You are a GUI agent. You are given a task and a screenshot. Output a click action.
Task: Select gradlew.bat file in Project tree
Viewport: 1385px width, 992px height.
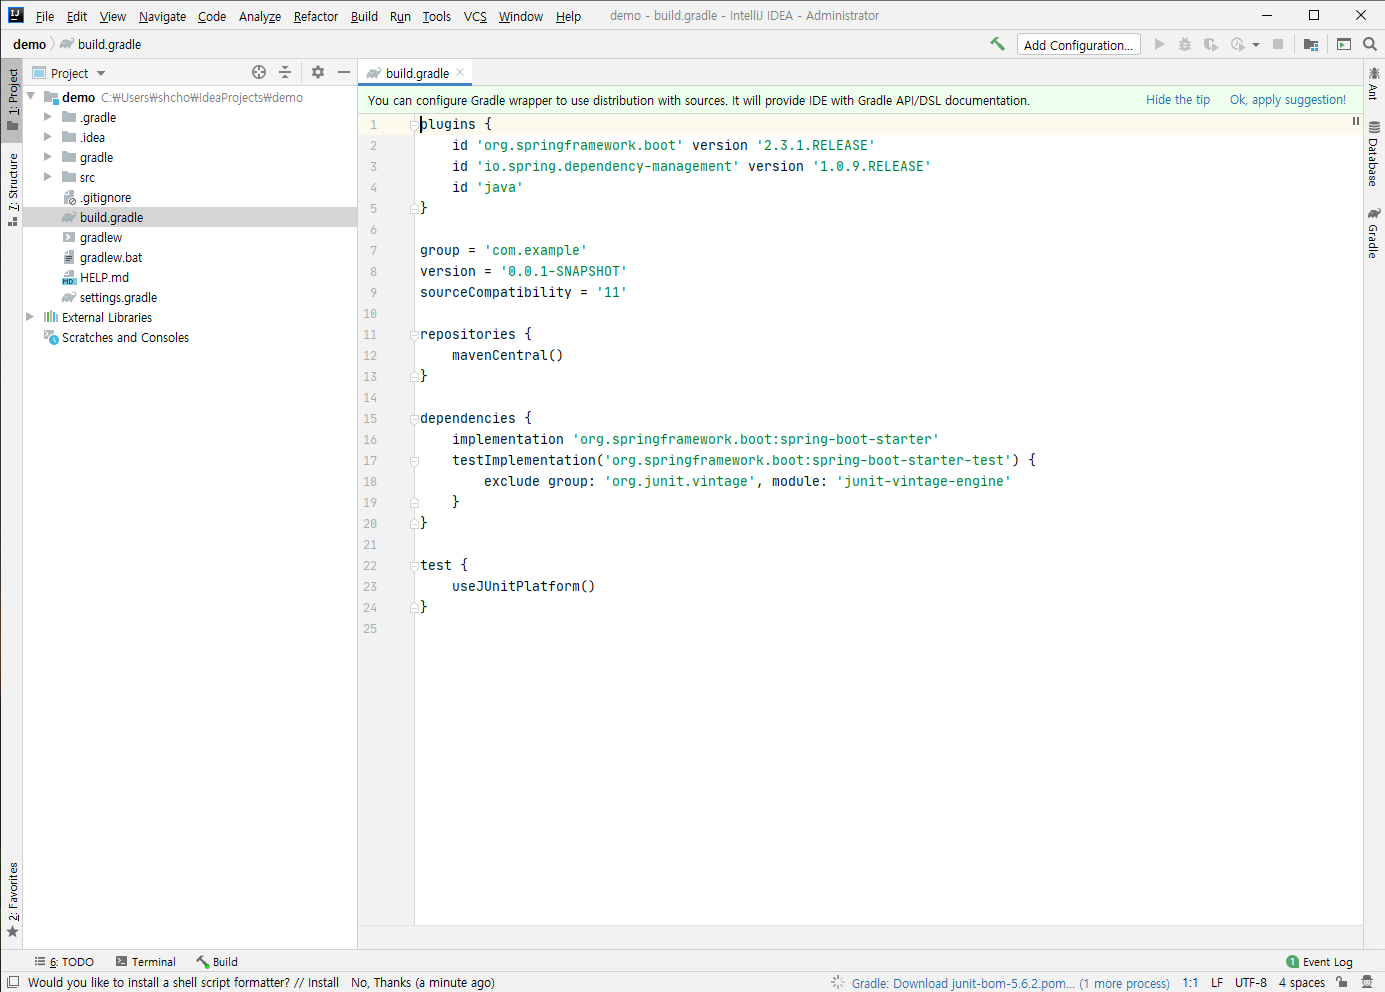pos(111,257)
